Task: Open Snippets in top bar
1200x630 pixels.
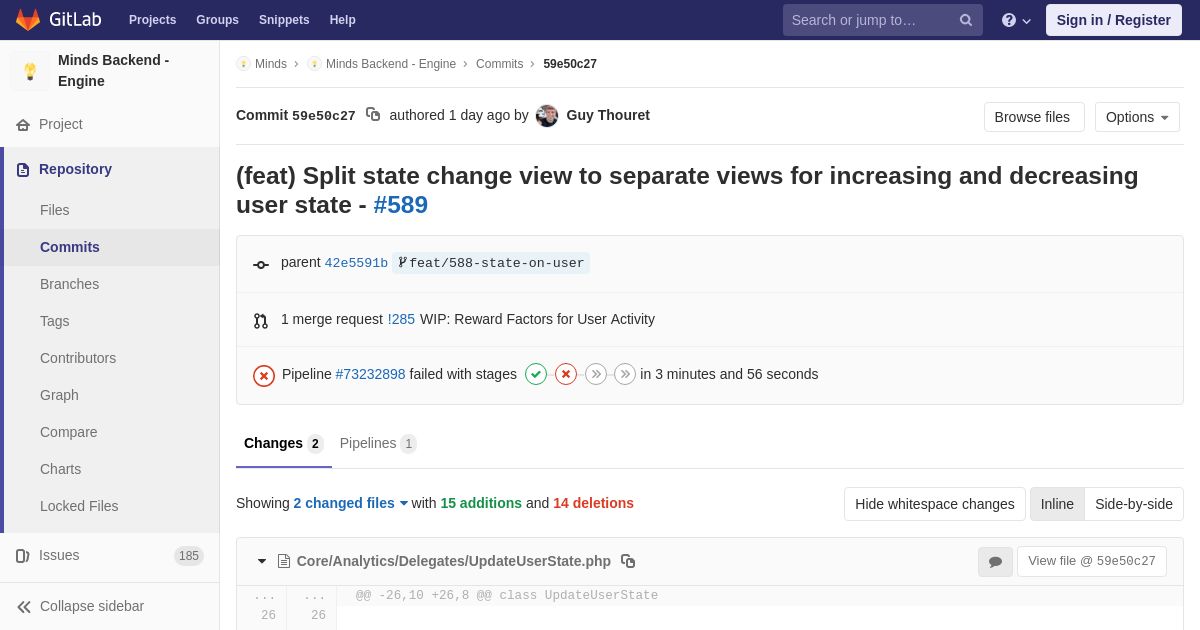Action: click(x=284, y=20)
